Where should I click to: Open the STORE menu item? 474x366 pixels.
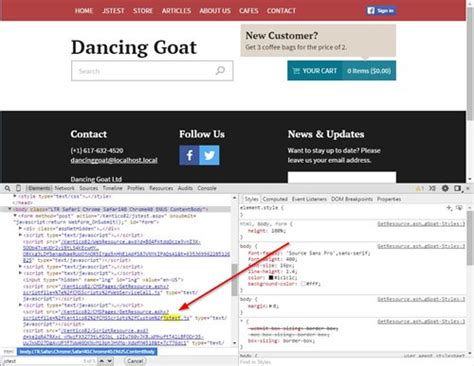[x=143, y=11]
